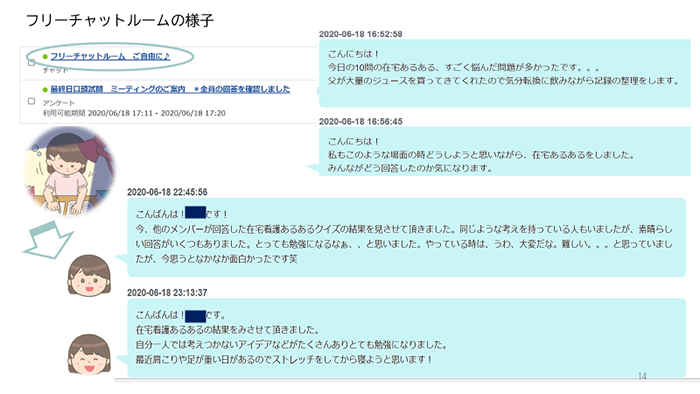The height and width of the screenshot is (394, 700).
Task: Click the teal outlined arrow graphic
Action: [48, 240]
